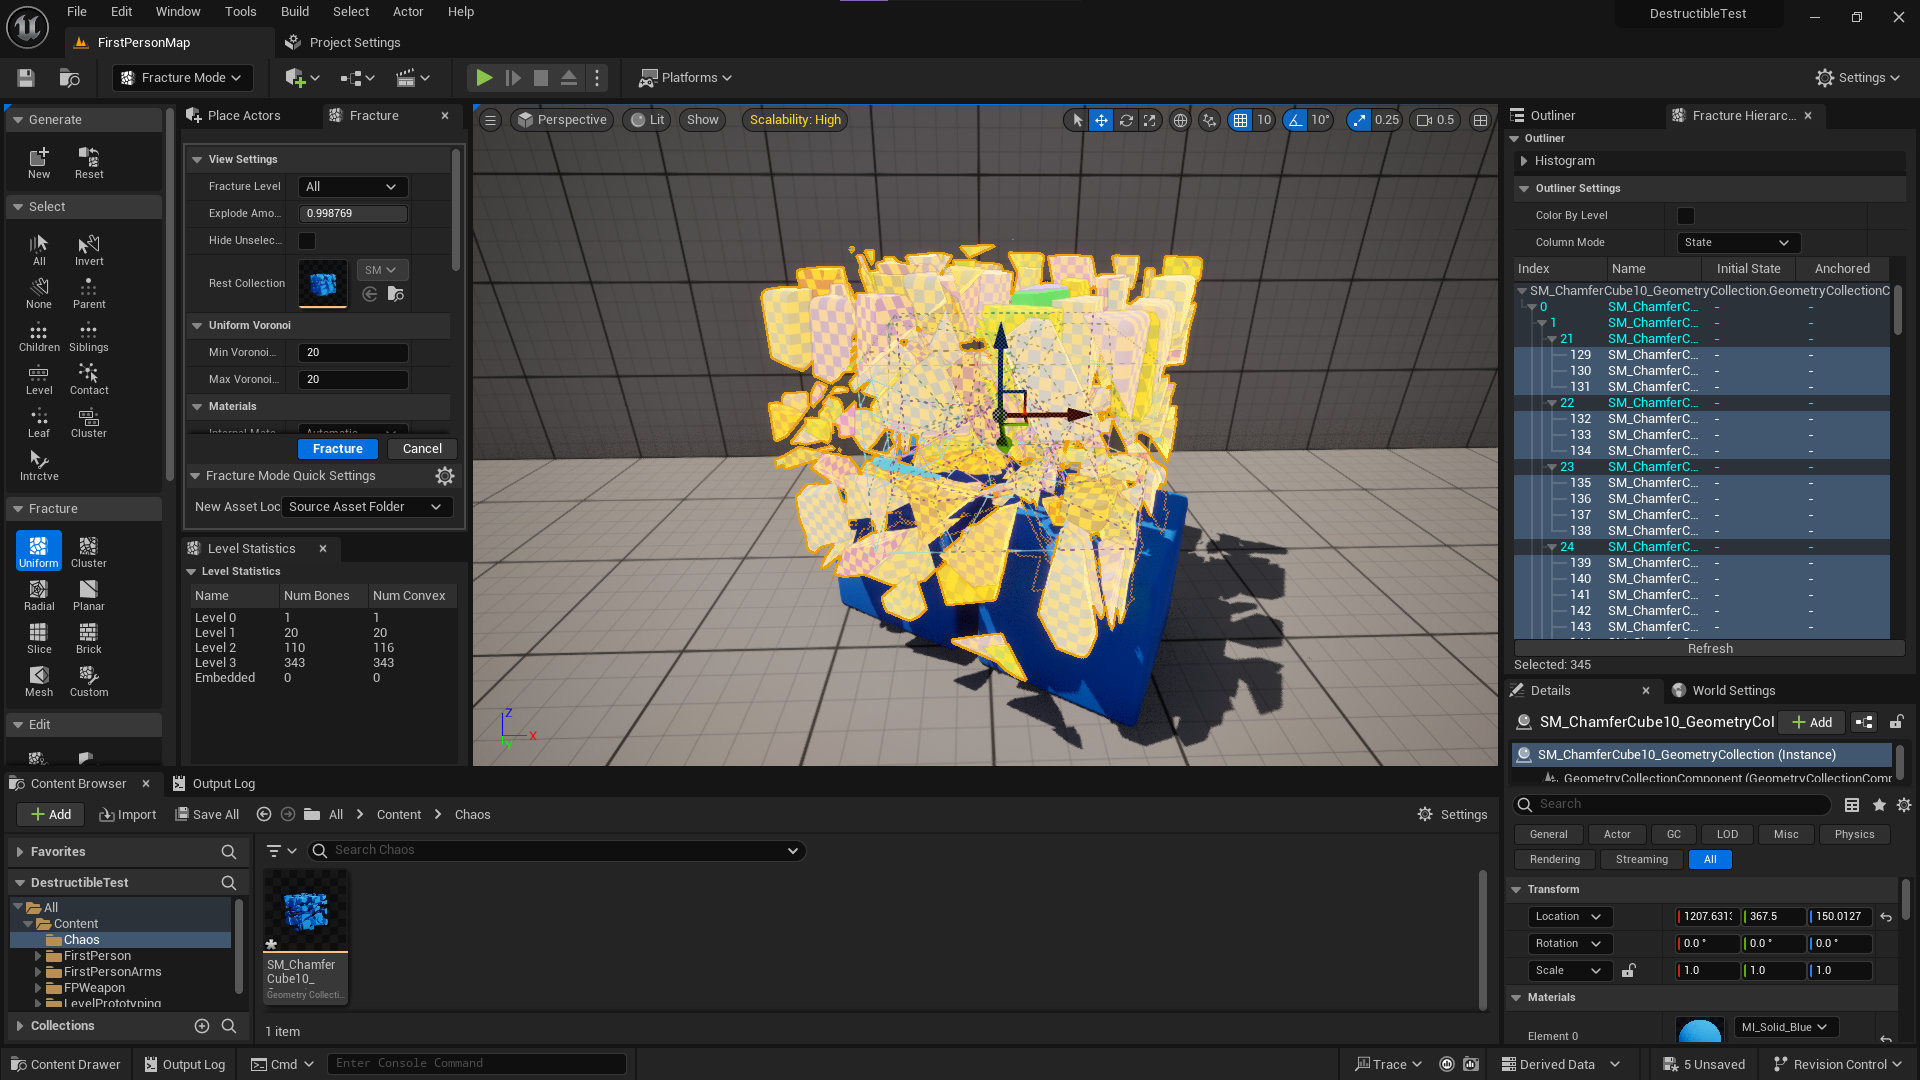Click the Invert selection icon
Viewport: 1920px width, 1080px height.
tap(88, 249)
